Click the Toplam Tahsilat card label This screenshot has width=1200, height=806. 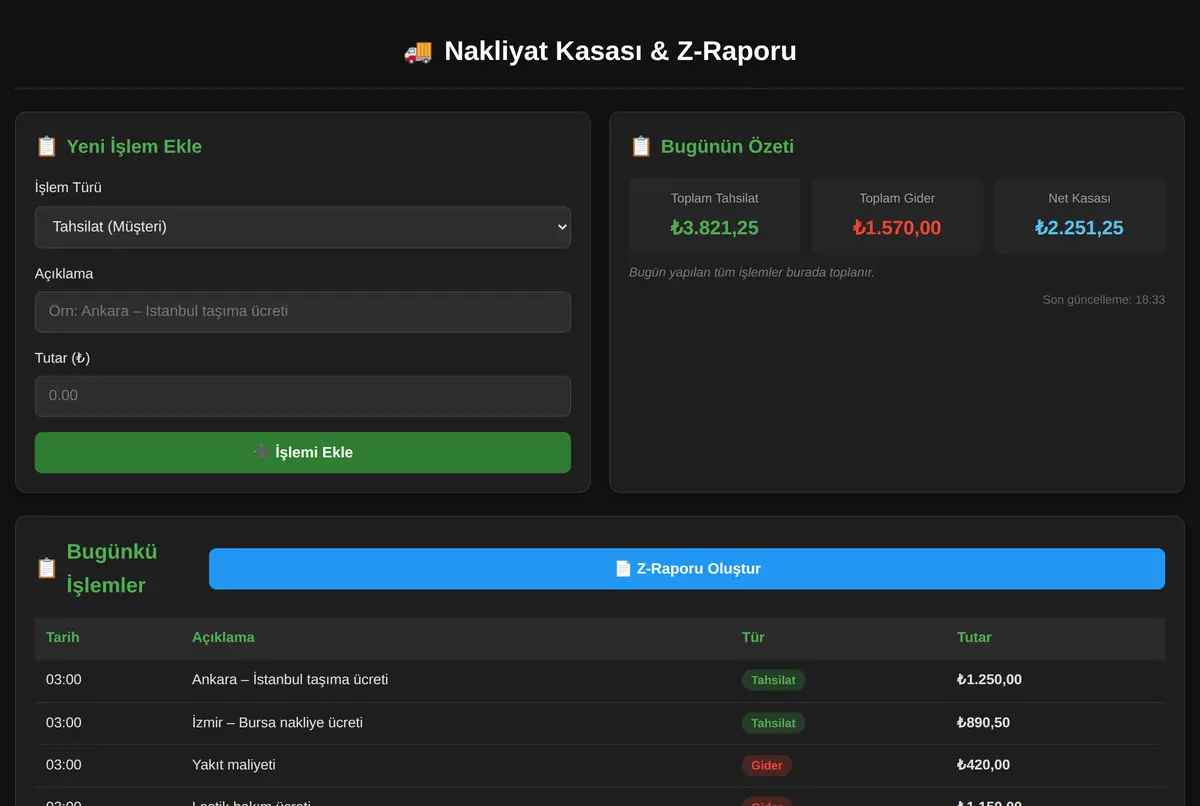[x=715, y=198]
